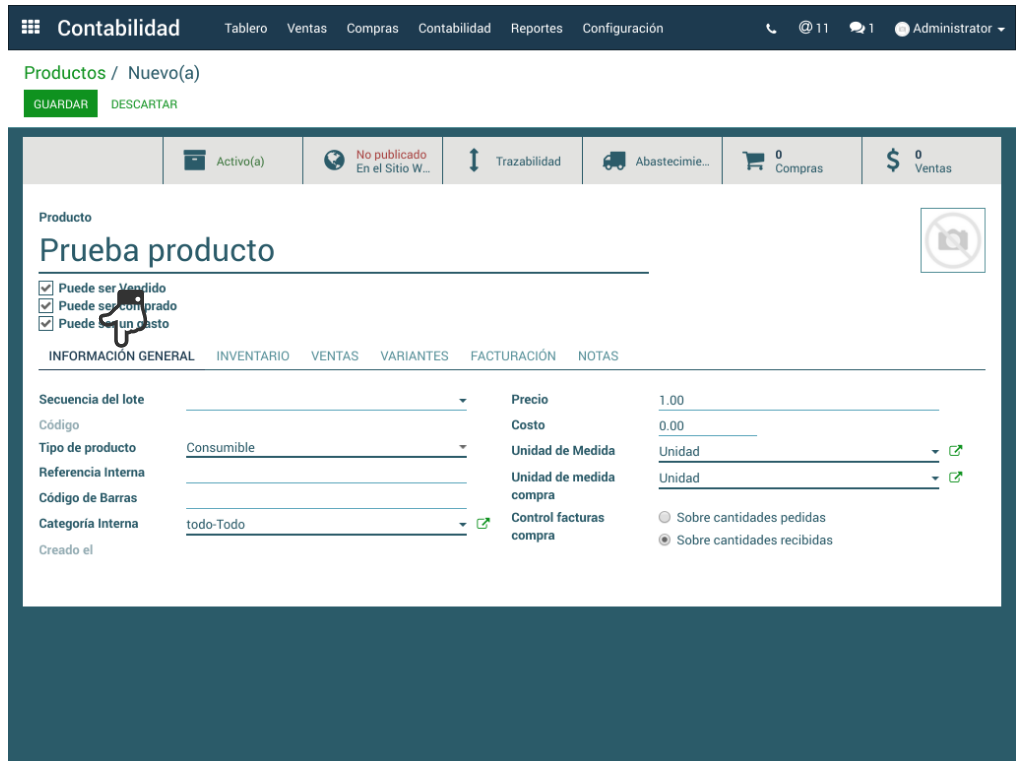
Task: Open the chat conversations icon
Action: pos(861,28)
